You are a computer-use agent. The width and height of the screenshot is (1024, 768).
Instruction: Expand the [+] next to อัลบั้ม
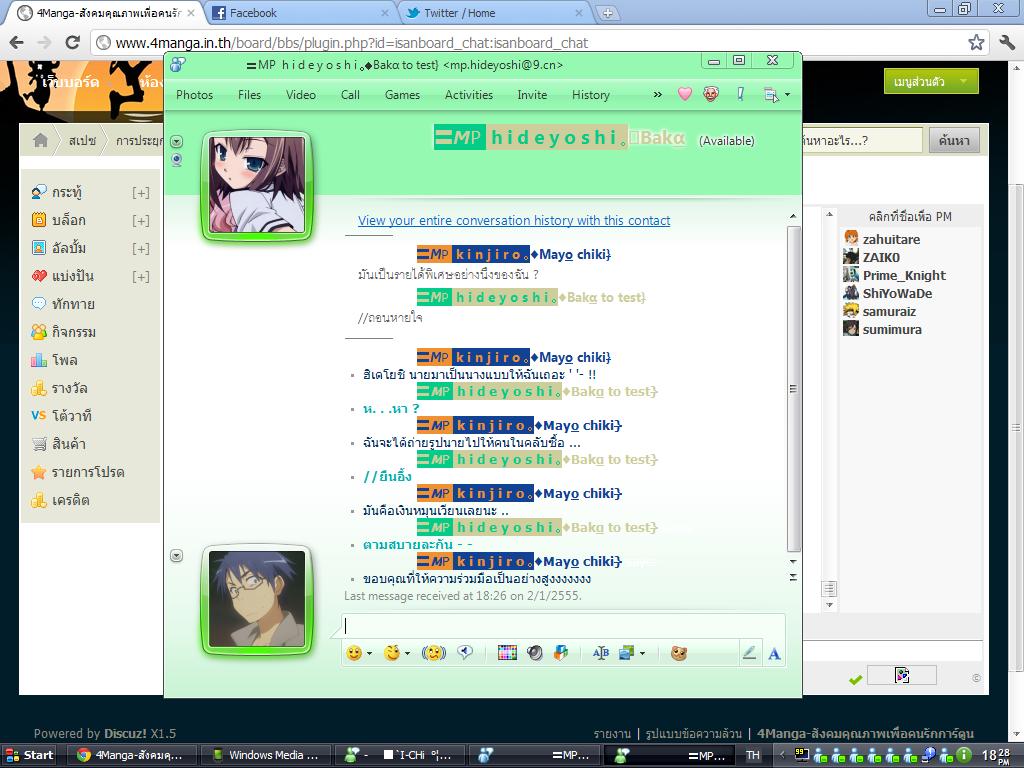click(140, 249)
